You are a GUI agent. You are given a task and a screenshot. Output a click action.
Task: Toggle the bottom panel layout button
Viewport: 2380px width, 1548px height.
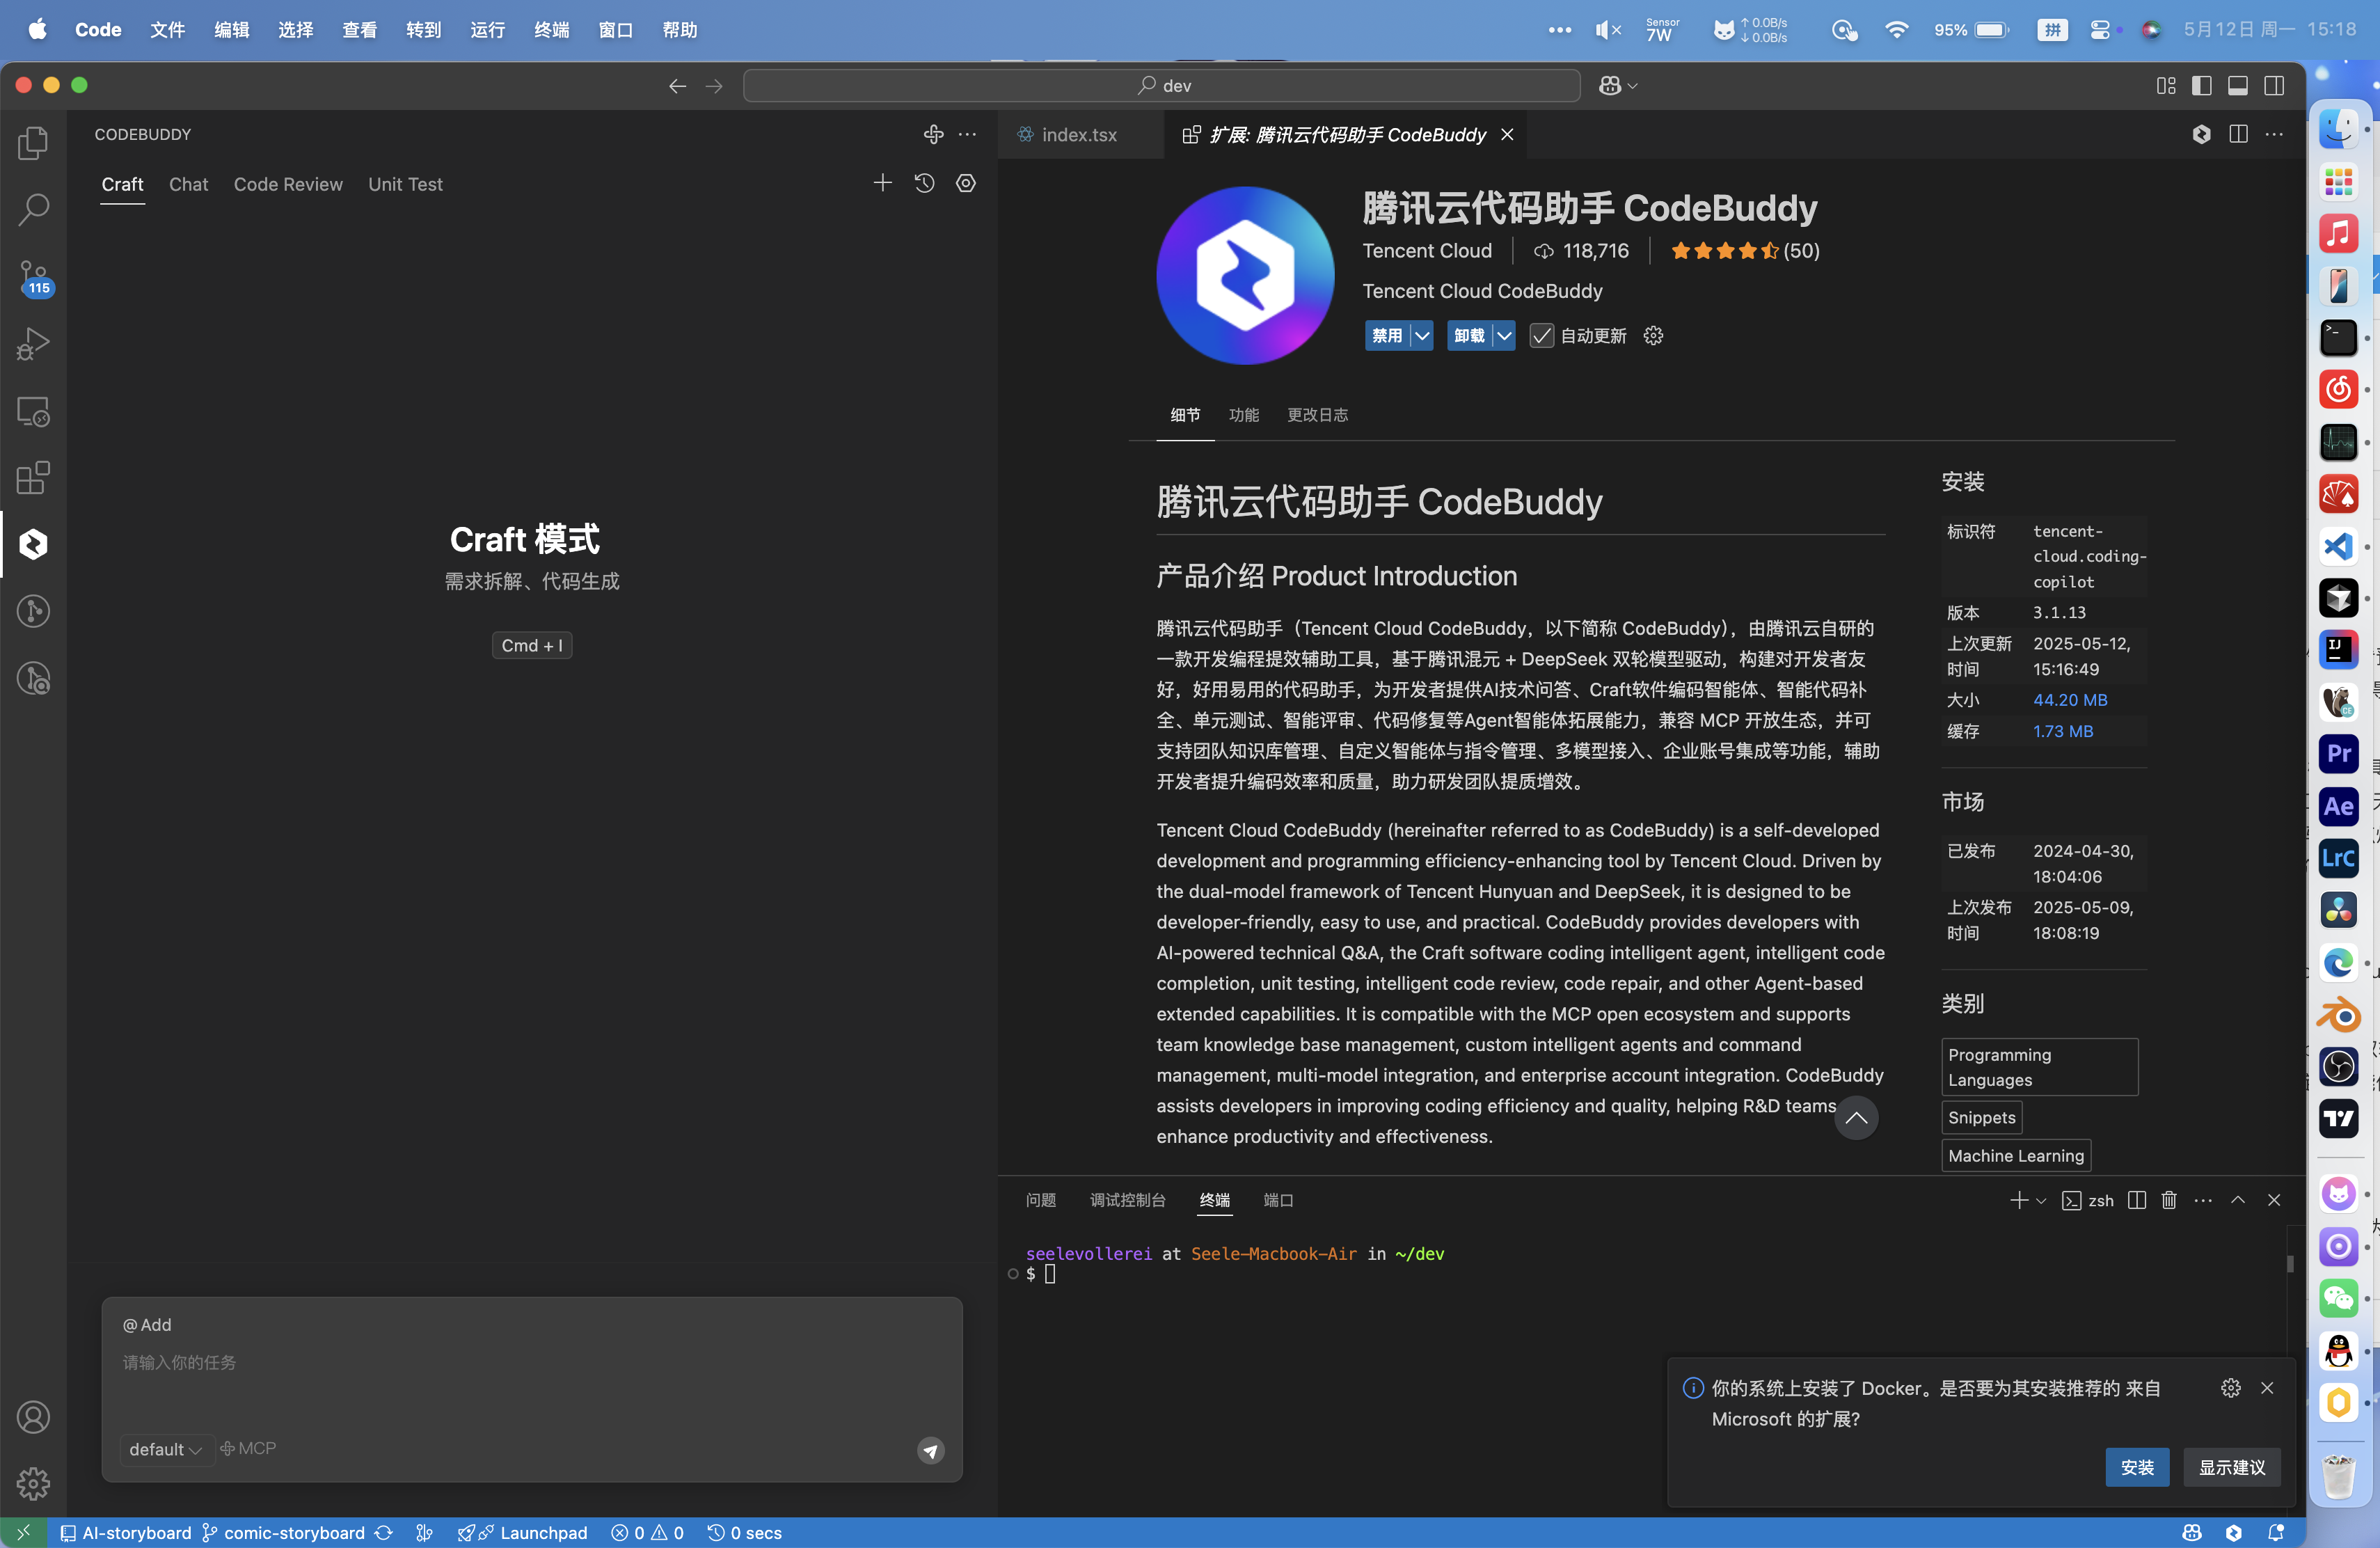pos(2237,86)
